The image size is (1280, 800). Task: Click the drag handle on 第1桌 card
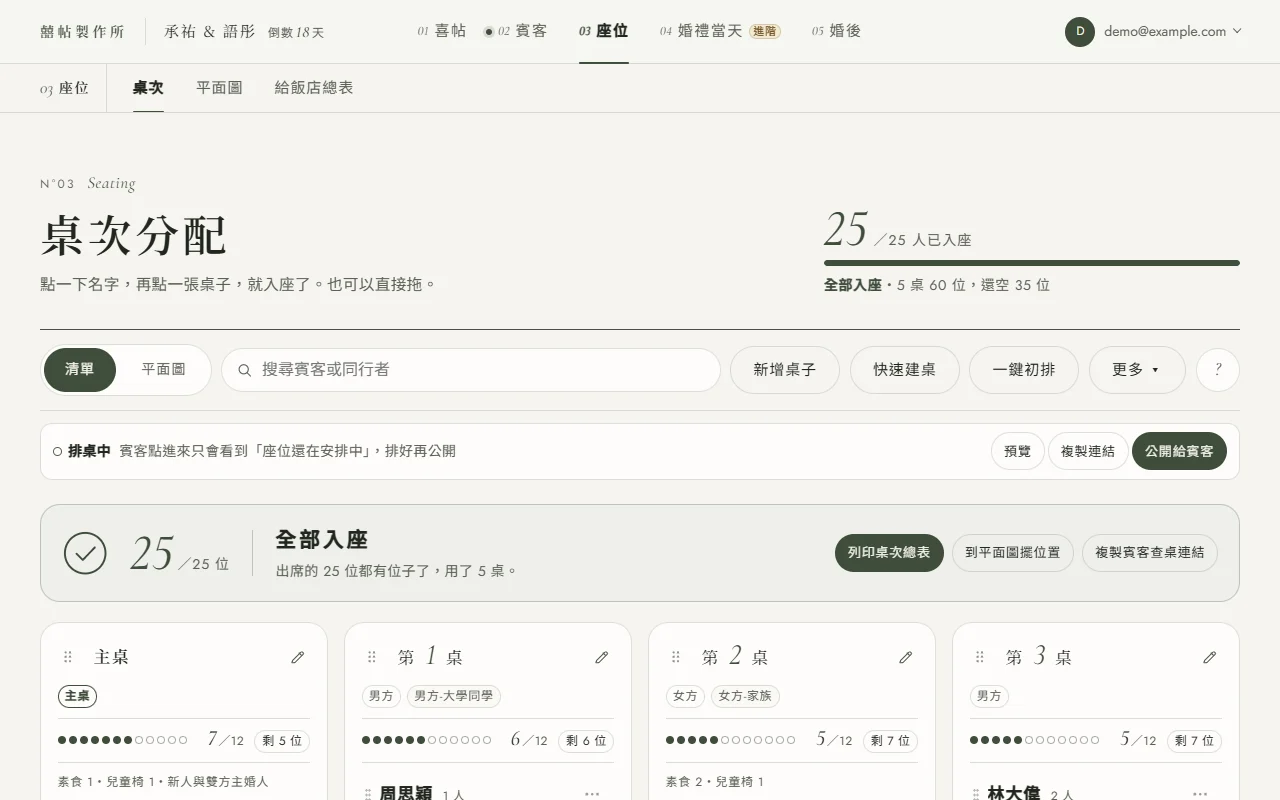pyautogui.click(x=372, y=657)
